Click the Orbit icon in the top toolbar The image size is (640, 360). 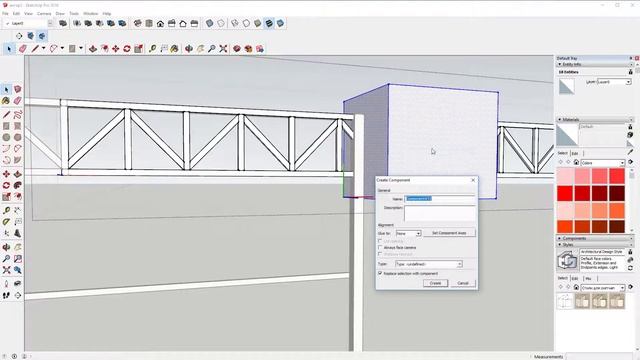pyautogui.click(x=189, y=49)
